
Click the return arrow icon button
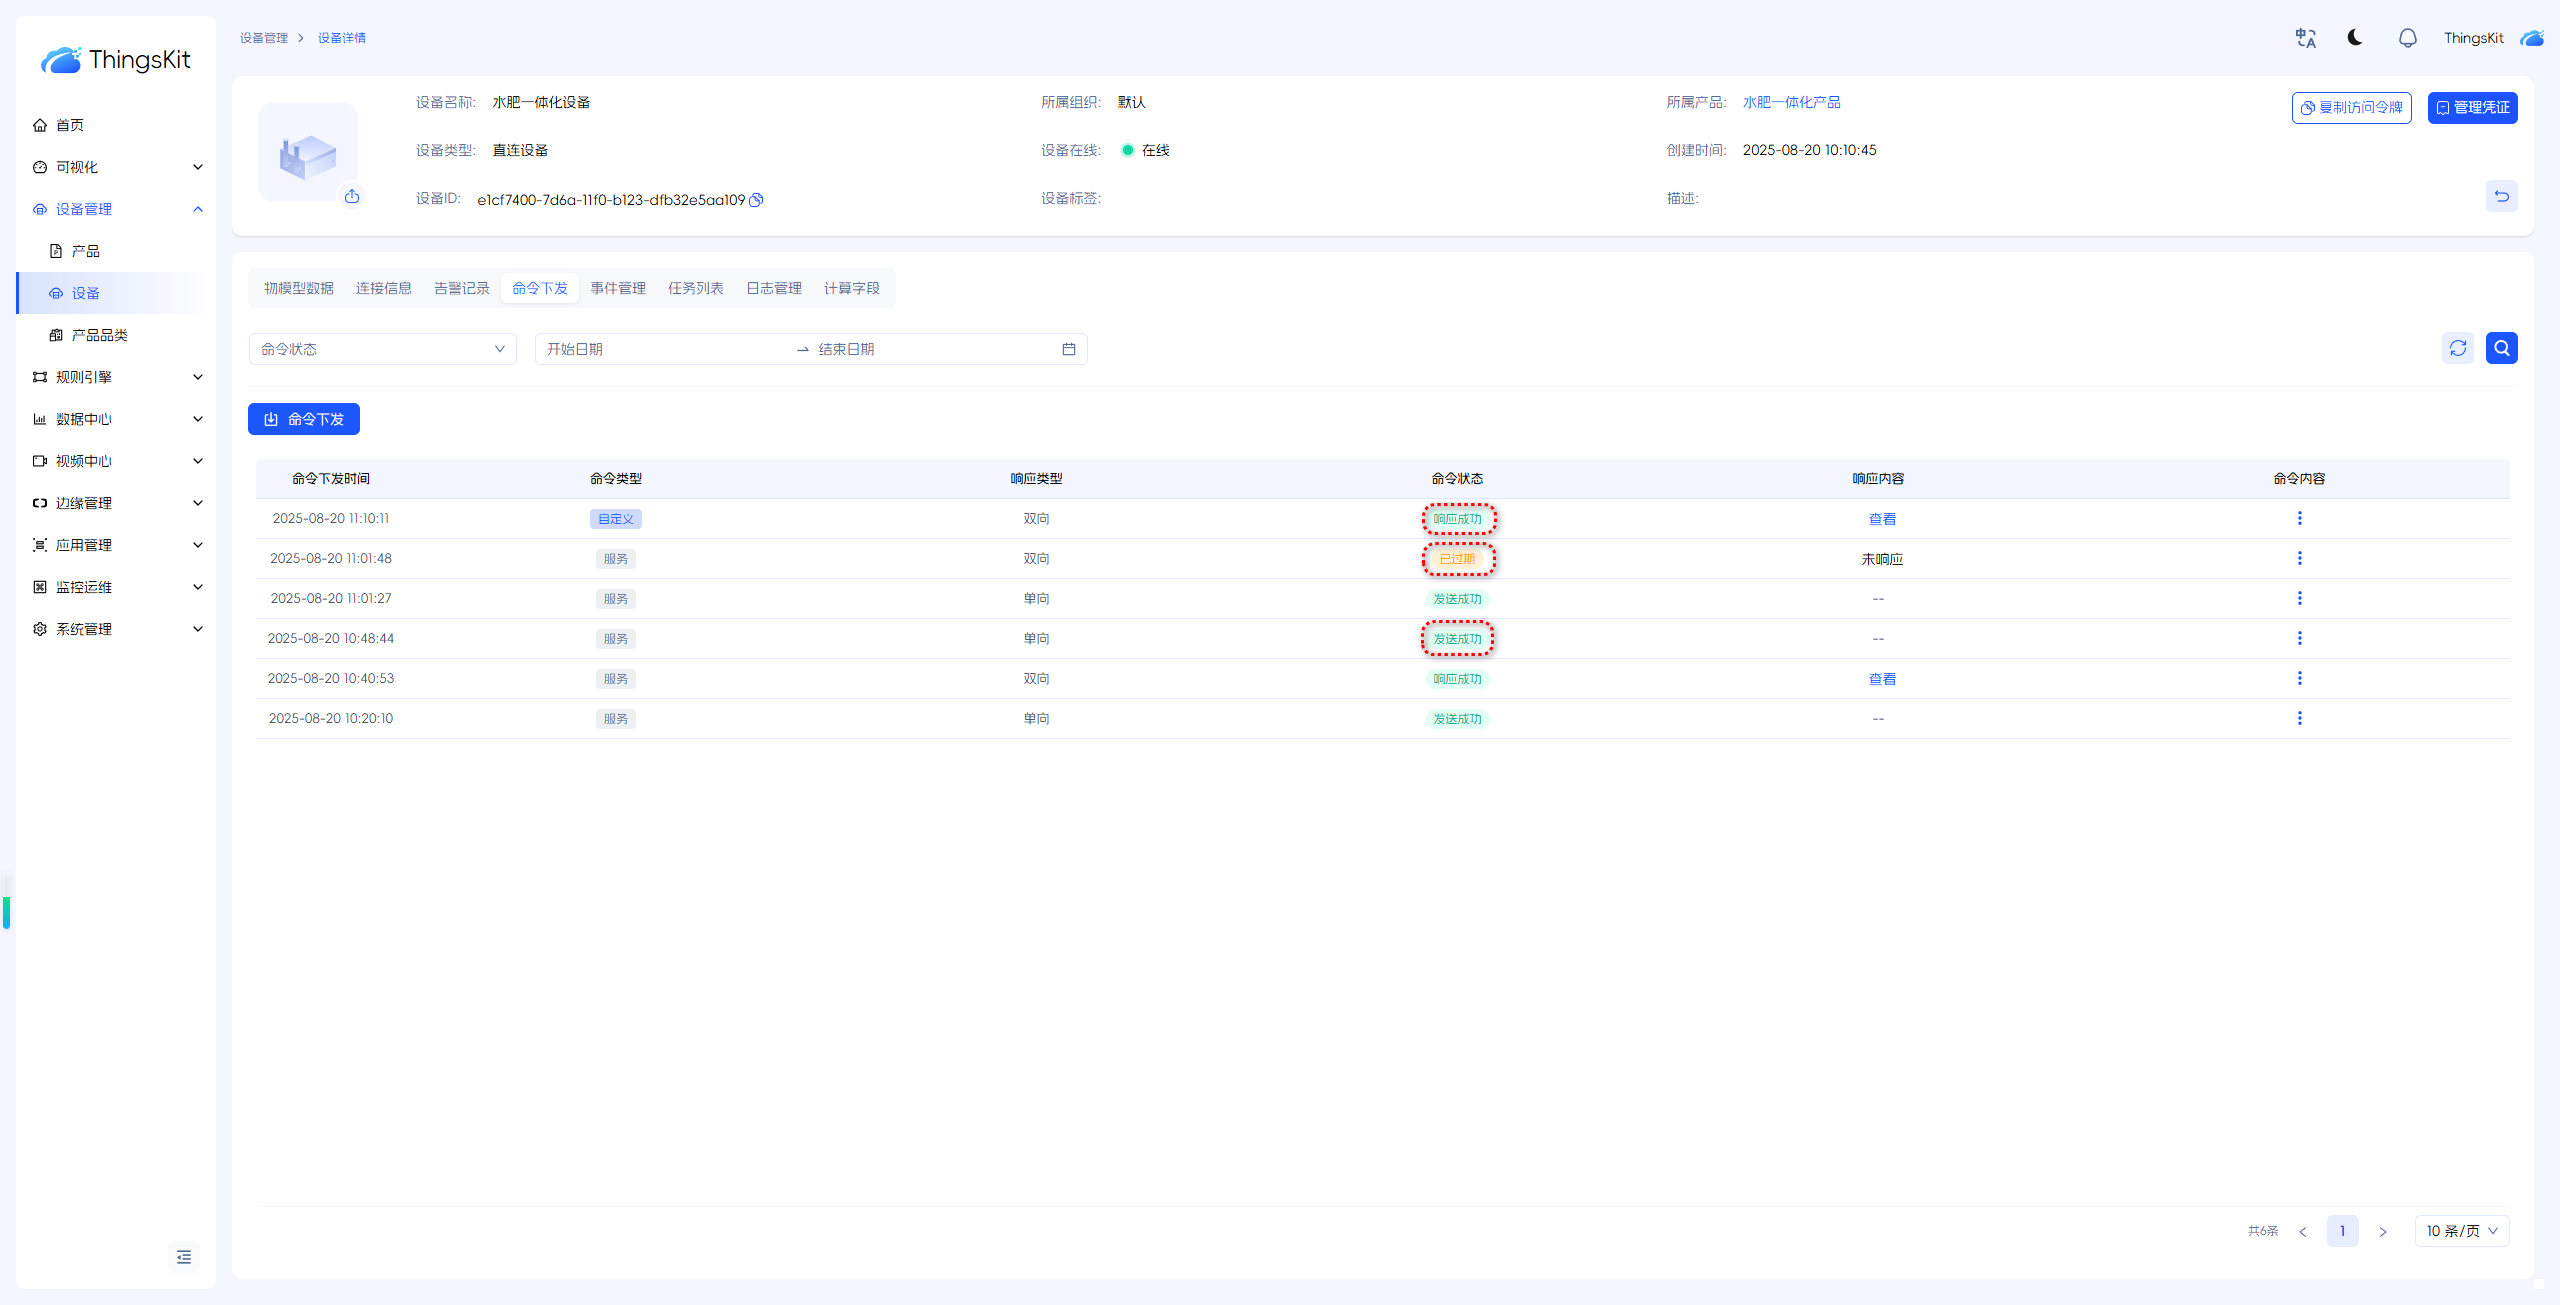tap(2501, 196)
